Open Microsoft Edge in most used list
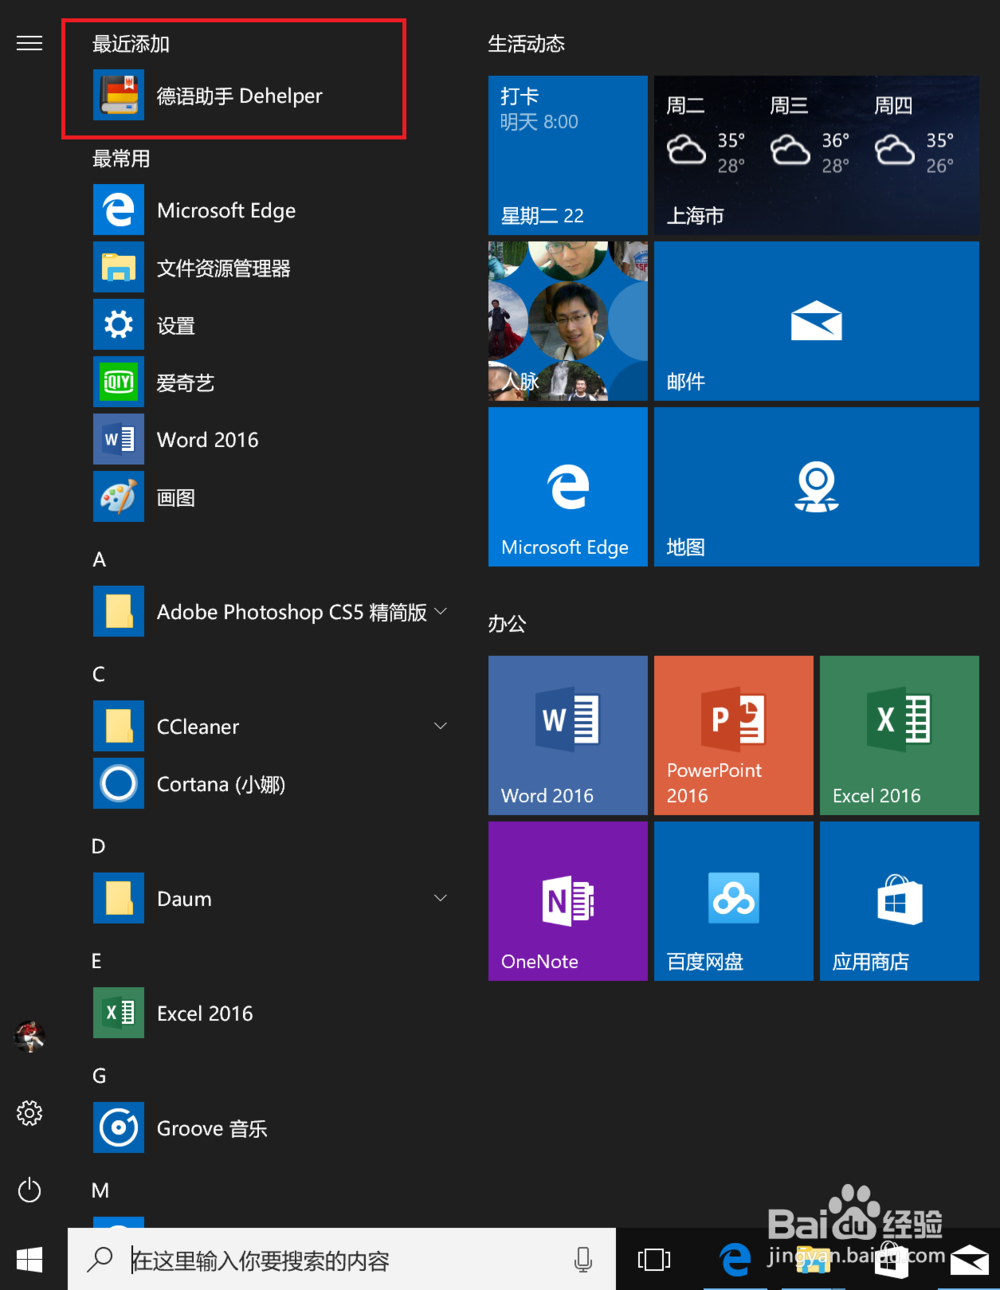Screen dimensions: 1000x1290 coord(226,211)
